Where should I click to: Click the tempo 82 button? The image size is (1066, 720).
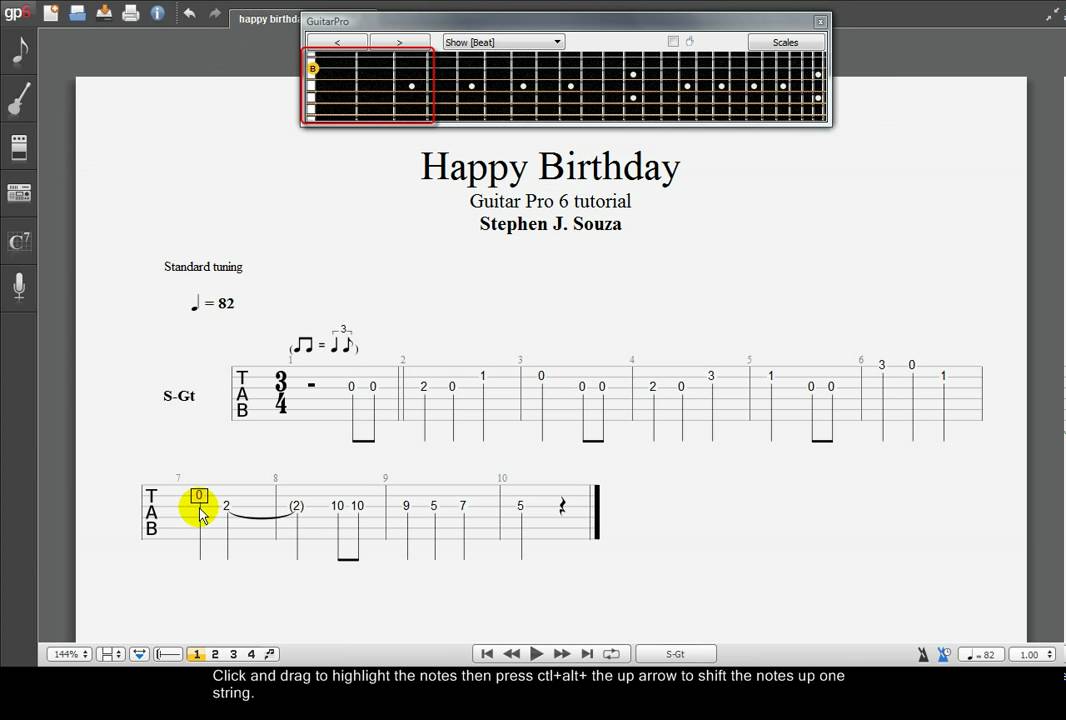pos(981,654)
